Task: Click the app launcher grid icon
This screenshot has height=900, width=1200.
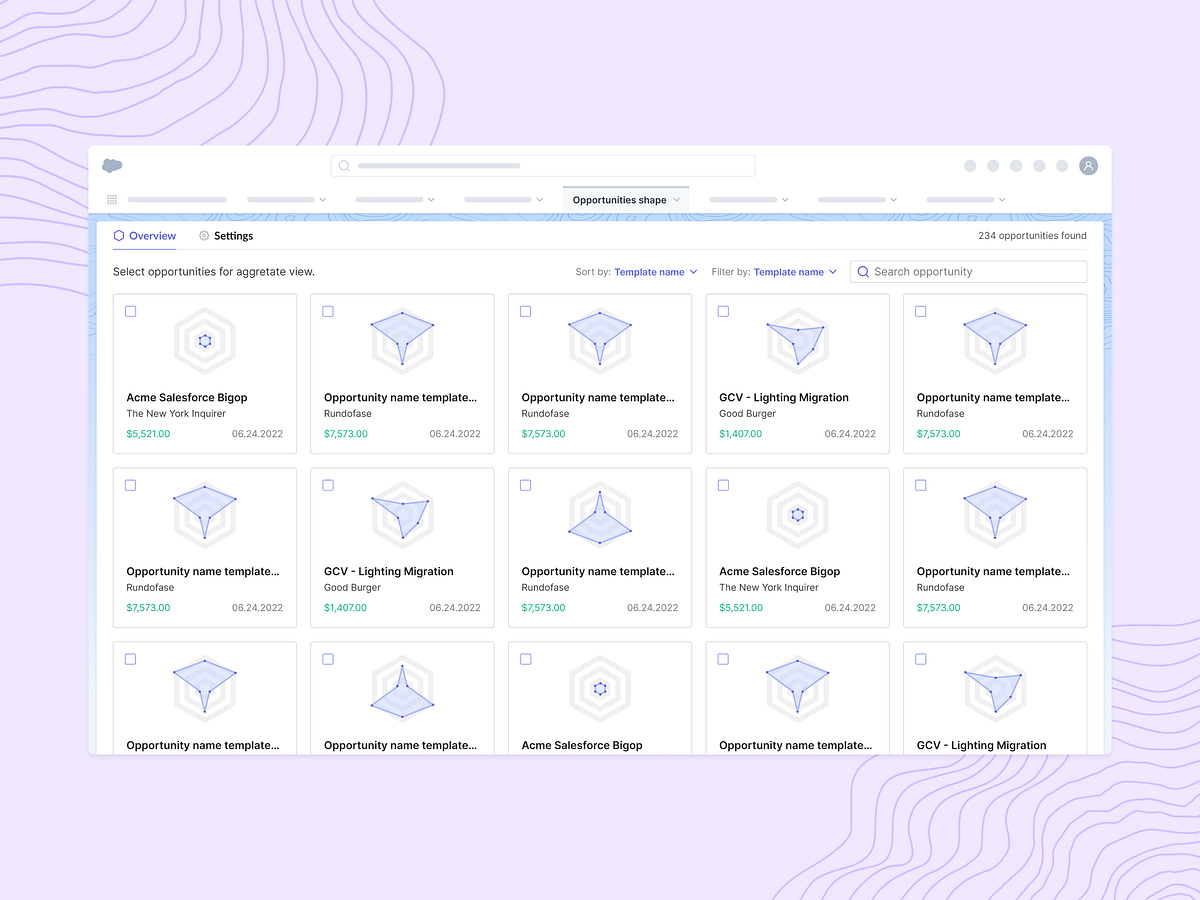Action: click(x=112, y=199)
